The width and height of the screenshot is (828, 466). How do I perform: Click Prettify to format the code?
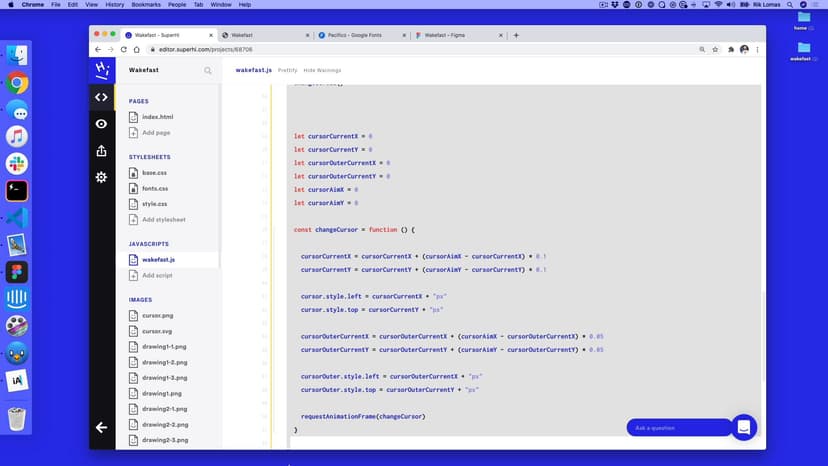point(287,70)
